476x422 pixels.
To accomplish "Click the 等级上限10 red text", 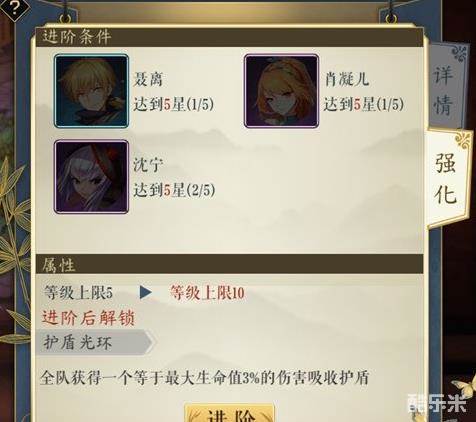I will [x=207, y=293].
